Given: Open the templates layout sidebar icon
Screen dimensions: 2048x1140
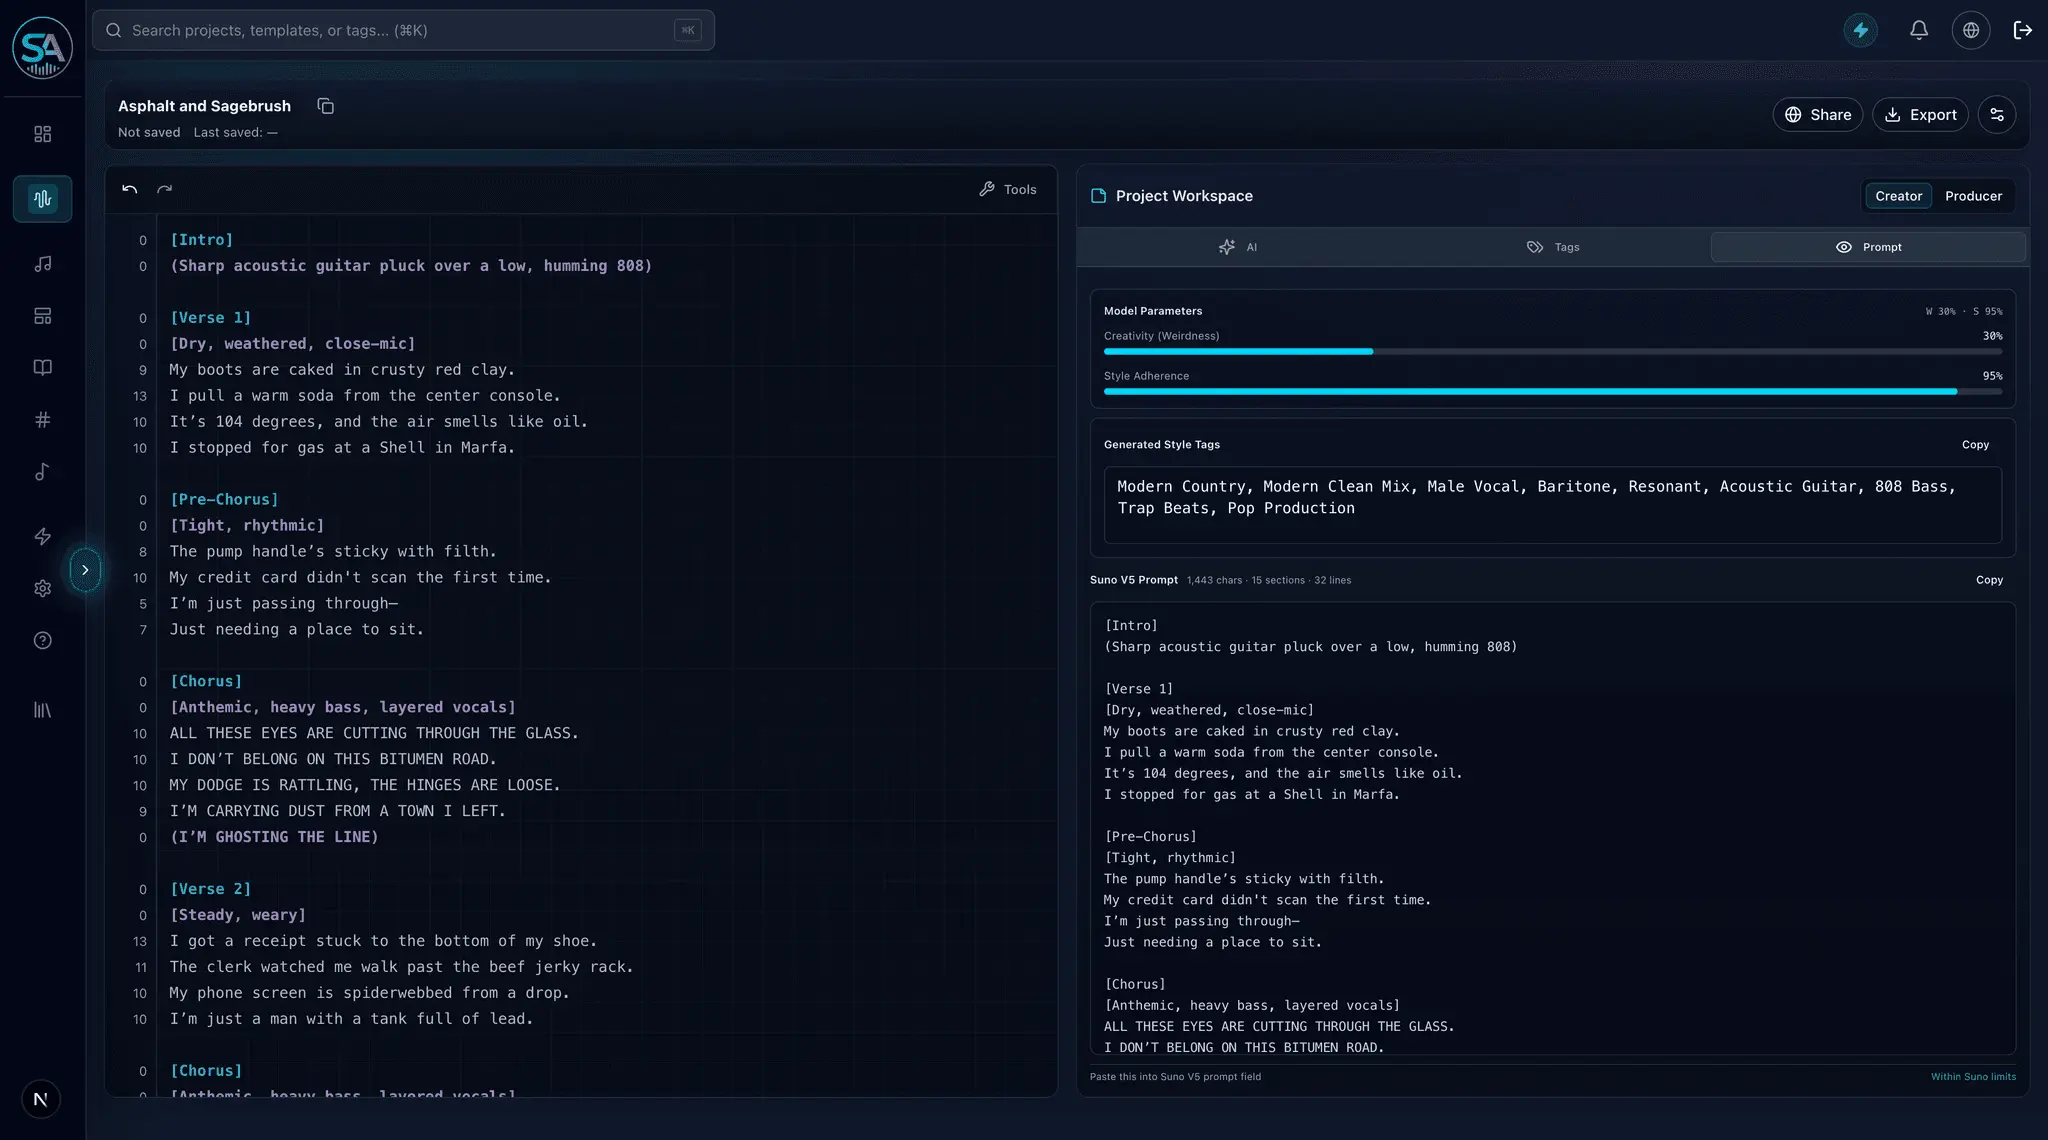Looking at the screenshot, I should pyautogui.click(x=42, y=316).
